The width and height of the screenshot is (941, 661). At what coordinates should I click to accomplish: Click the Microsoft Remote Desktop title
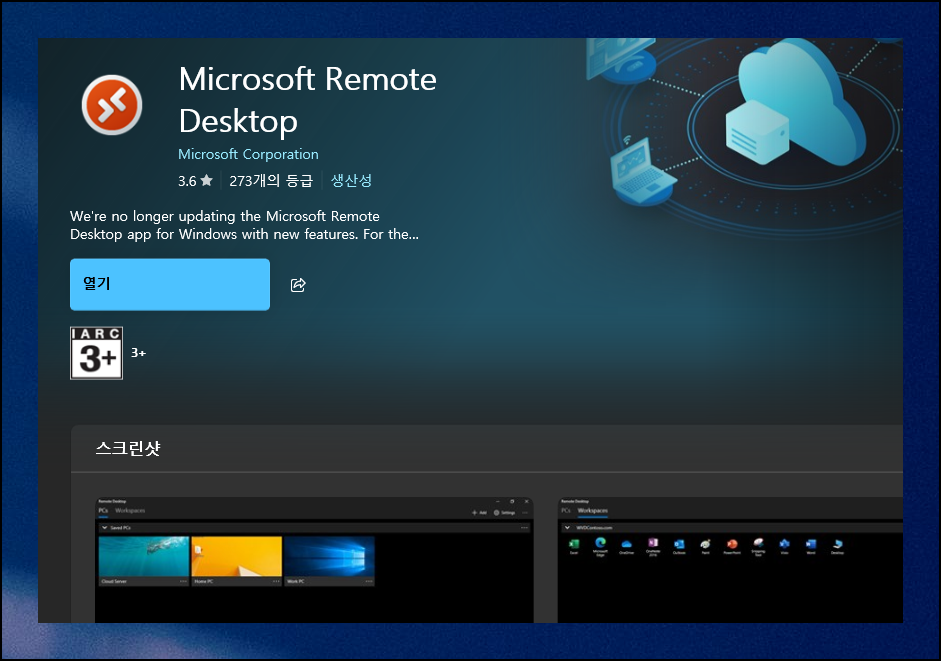307,100
